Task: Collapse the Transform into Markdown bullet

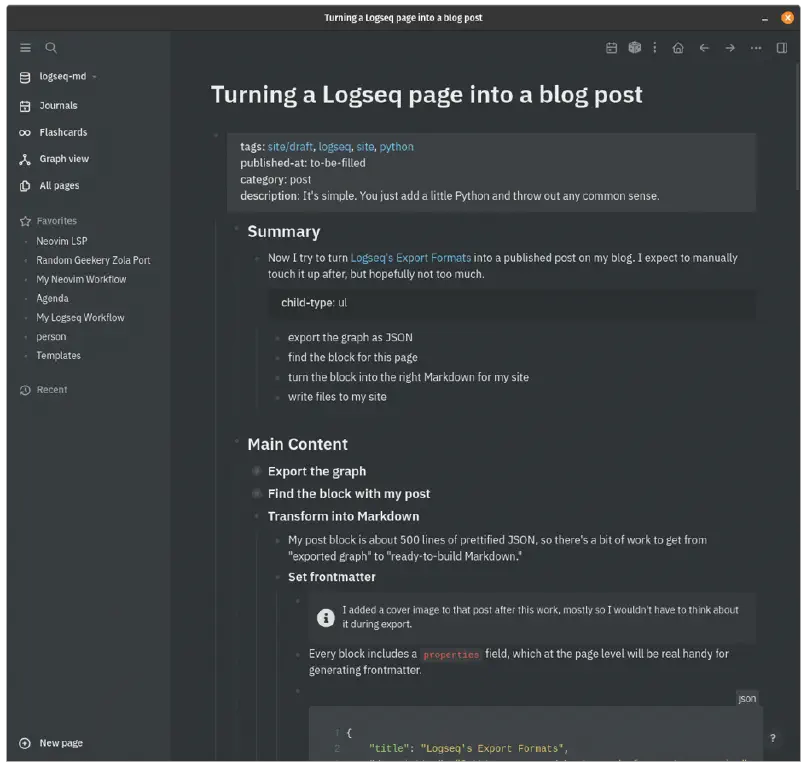Action: pos(257,516)
